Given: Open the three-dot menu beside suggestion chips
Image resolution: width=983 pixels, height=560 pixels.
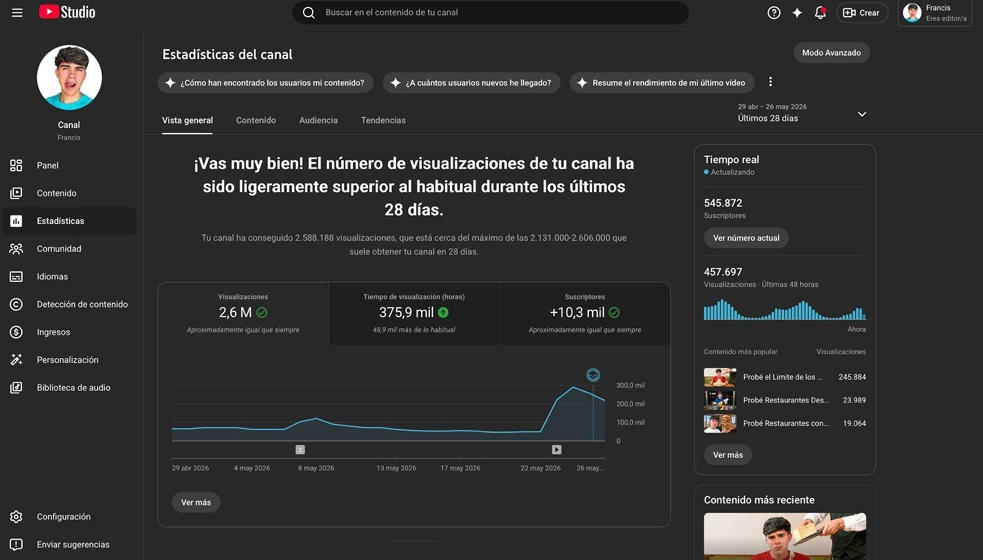Looking at the screenshot, I should [770, 82].
